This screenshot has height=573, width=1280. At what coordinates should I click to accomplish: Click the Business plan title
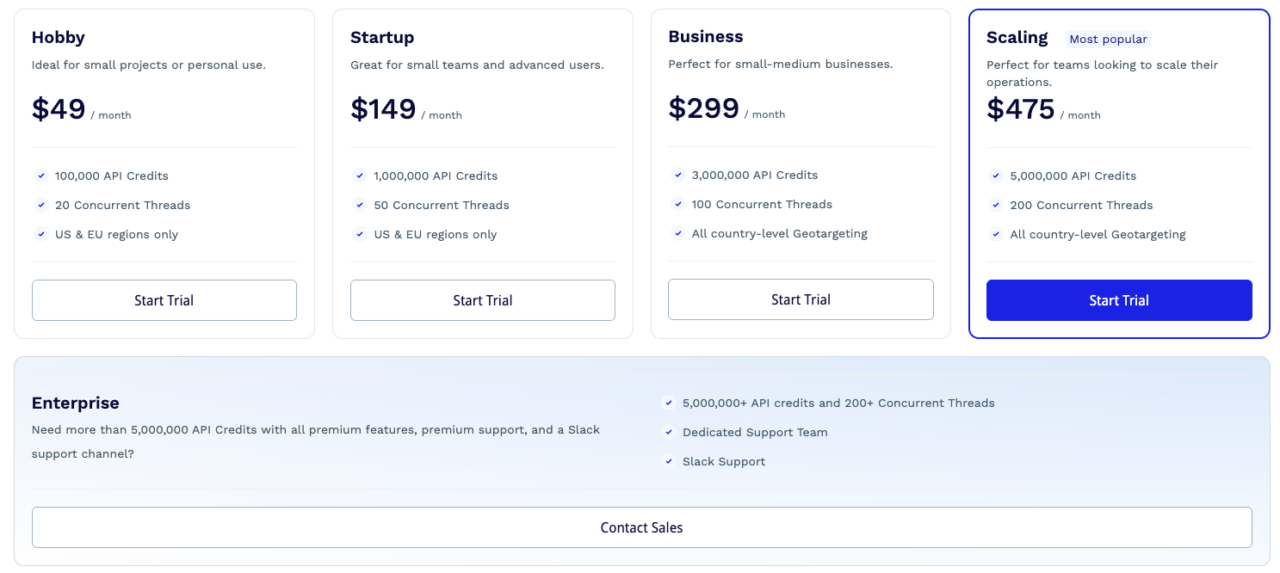click(705, 37)
